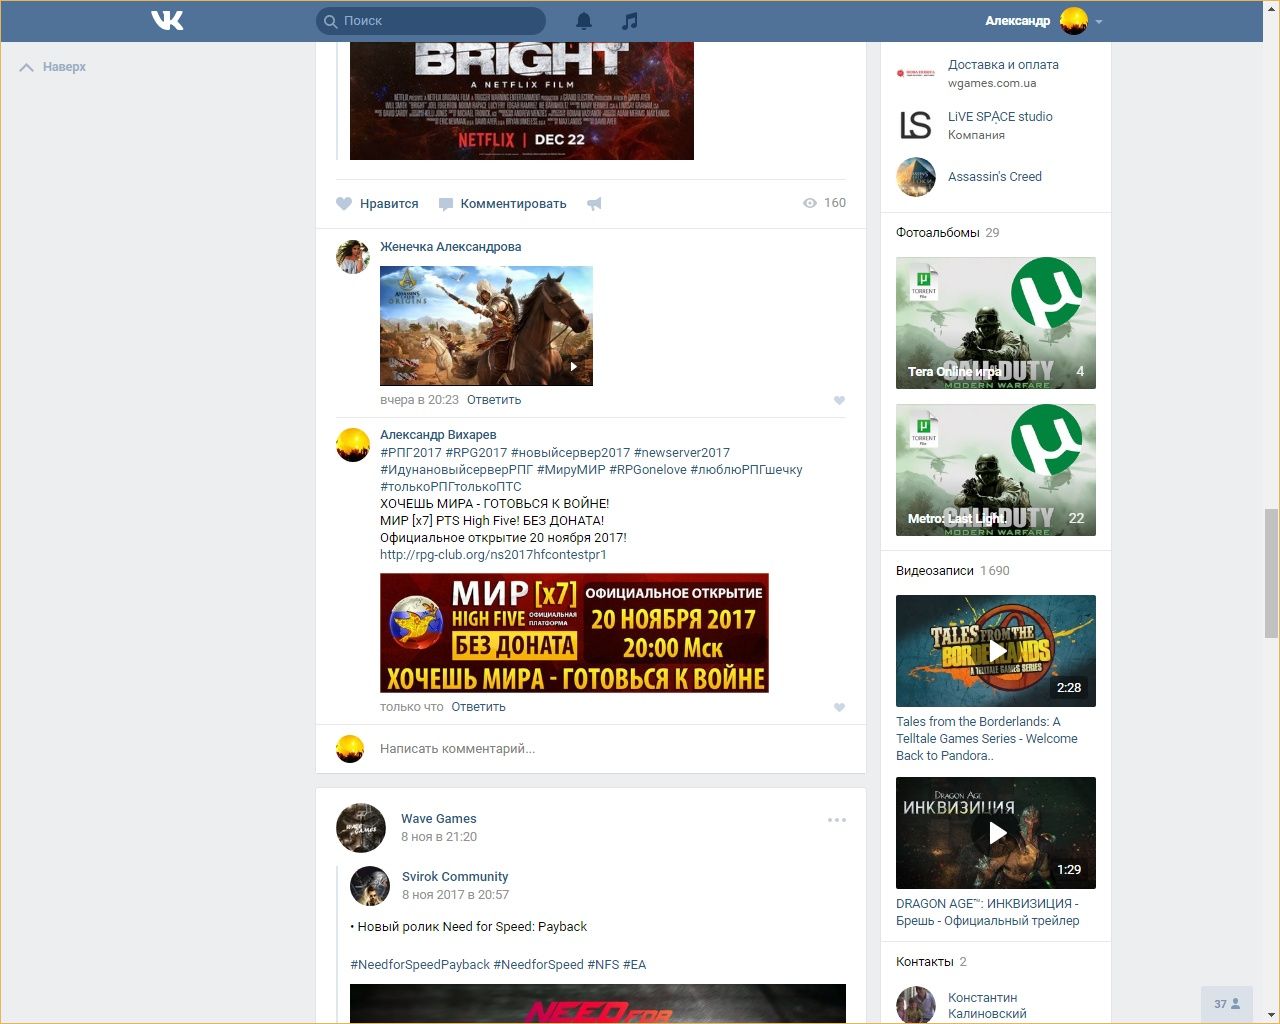Viewport: 1280px width, 1024px height.
Task: Open Видеозаписи section header
Action: [935, 571]
